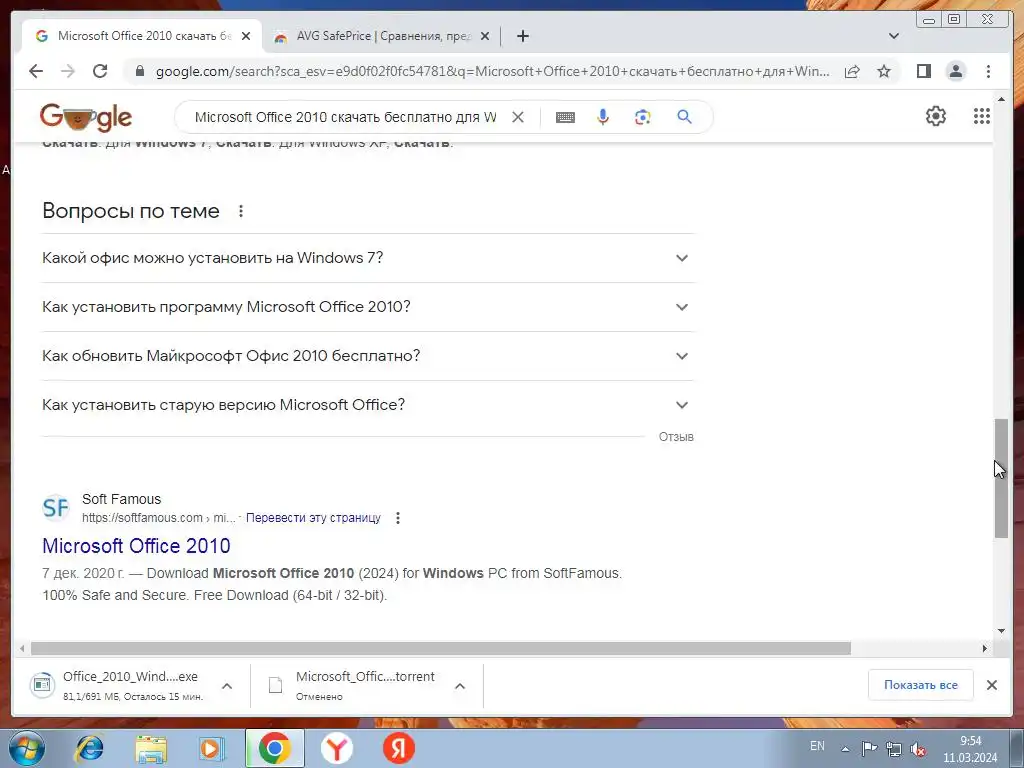Click the forward navigation arrow
1024x768 pixels.
point(68,71)
